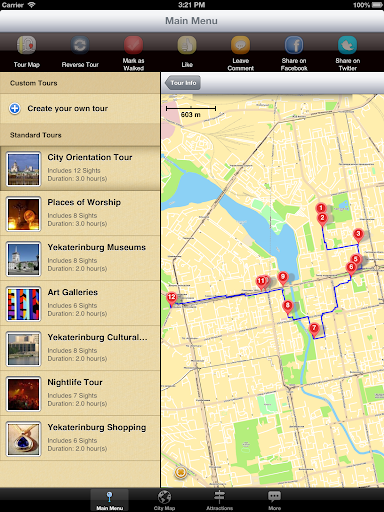The width and height of the screenshot is (384, 512).
Task: Tap the Reverse Tour icon
Action: [80, 45]
